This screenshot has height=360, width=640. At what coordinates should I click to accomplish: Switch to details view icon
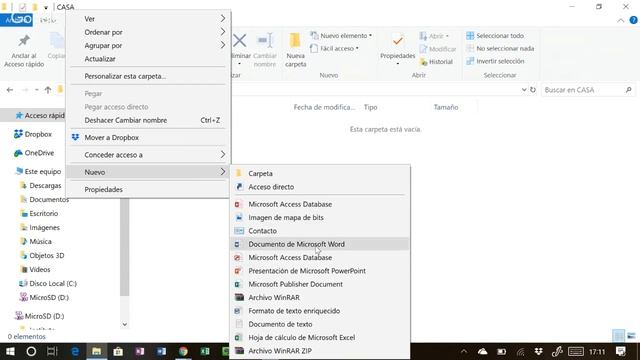(x=618, y=336)
